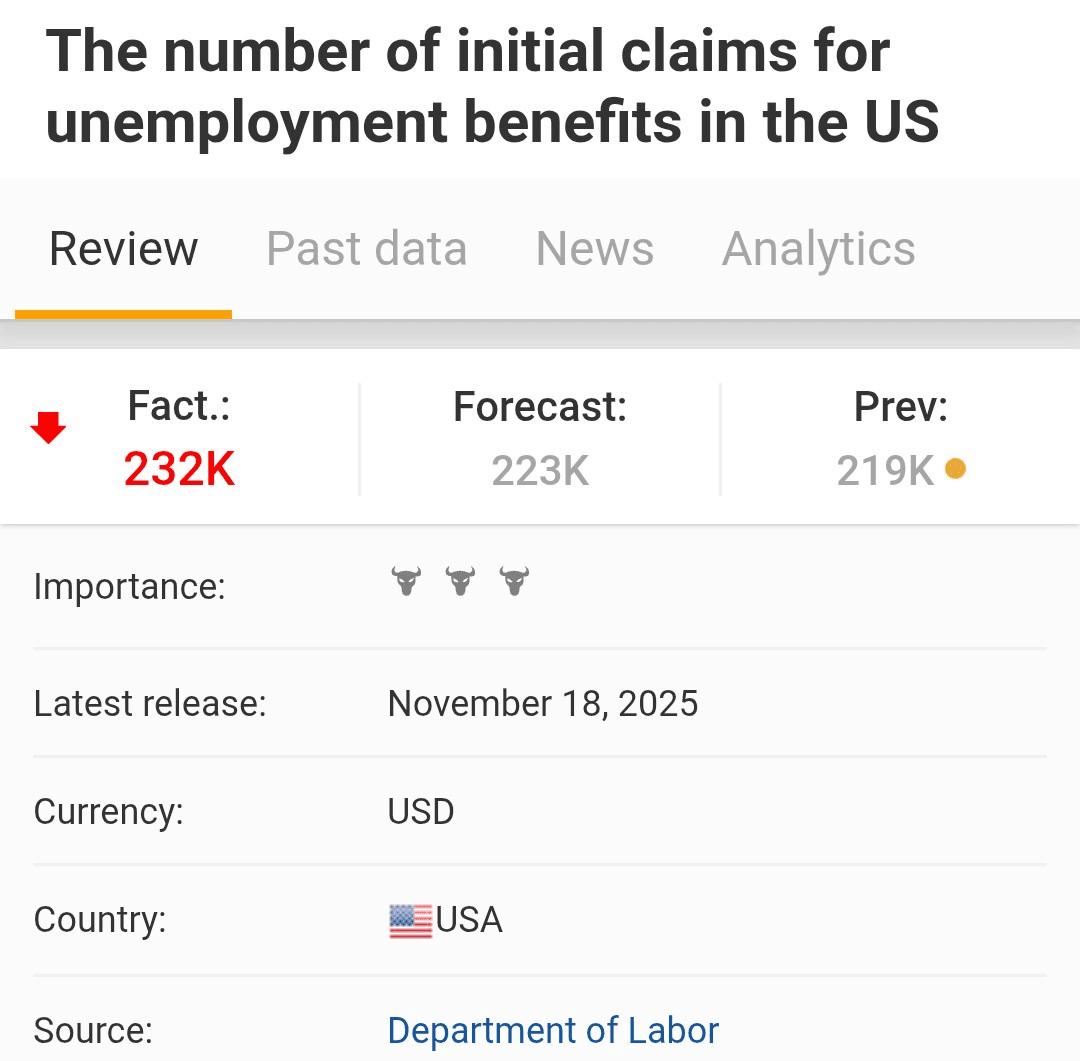This screenshot has width=1080, height=1061.
Task: Click the third bull importance icon
Action: (514, 581)
